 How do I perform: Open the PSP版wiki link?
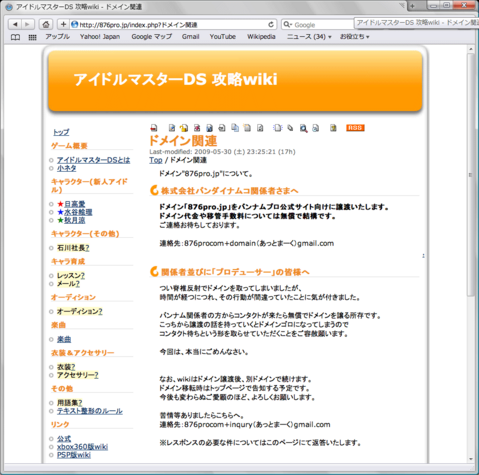click(x=74, y=455)
